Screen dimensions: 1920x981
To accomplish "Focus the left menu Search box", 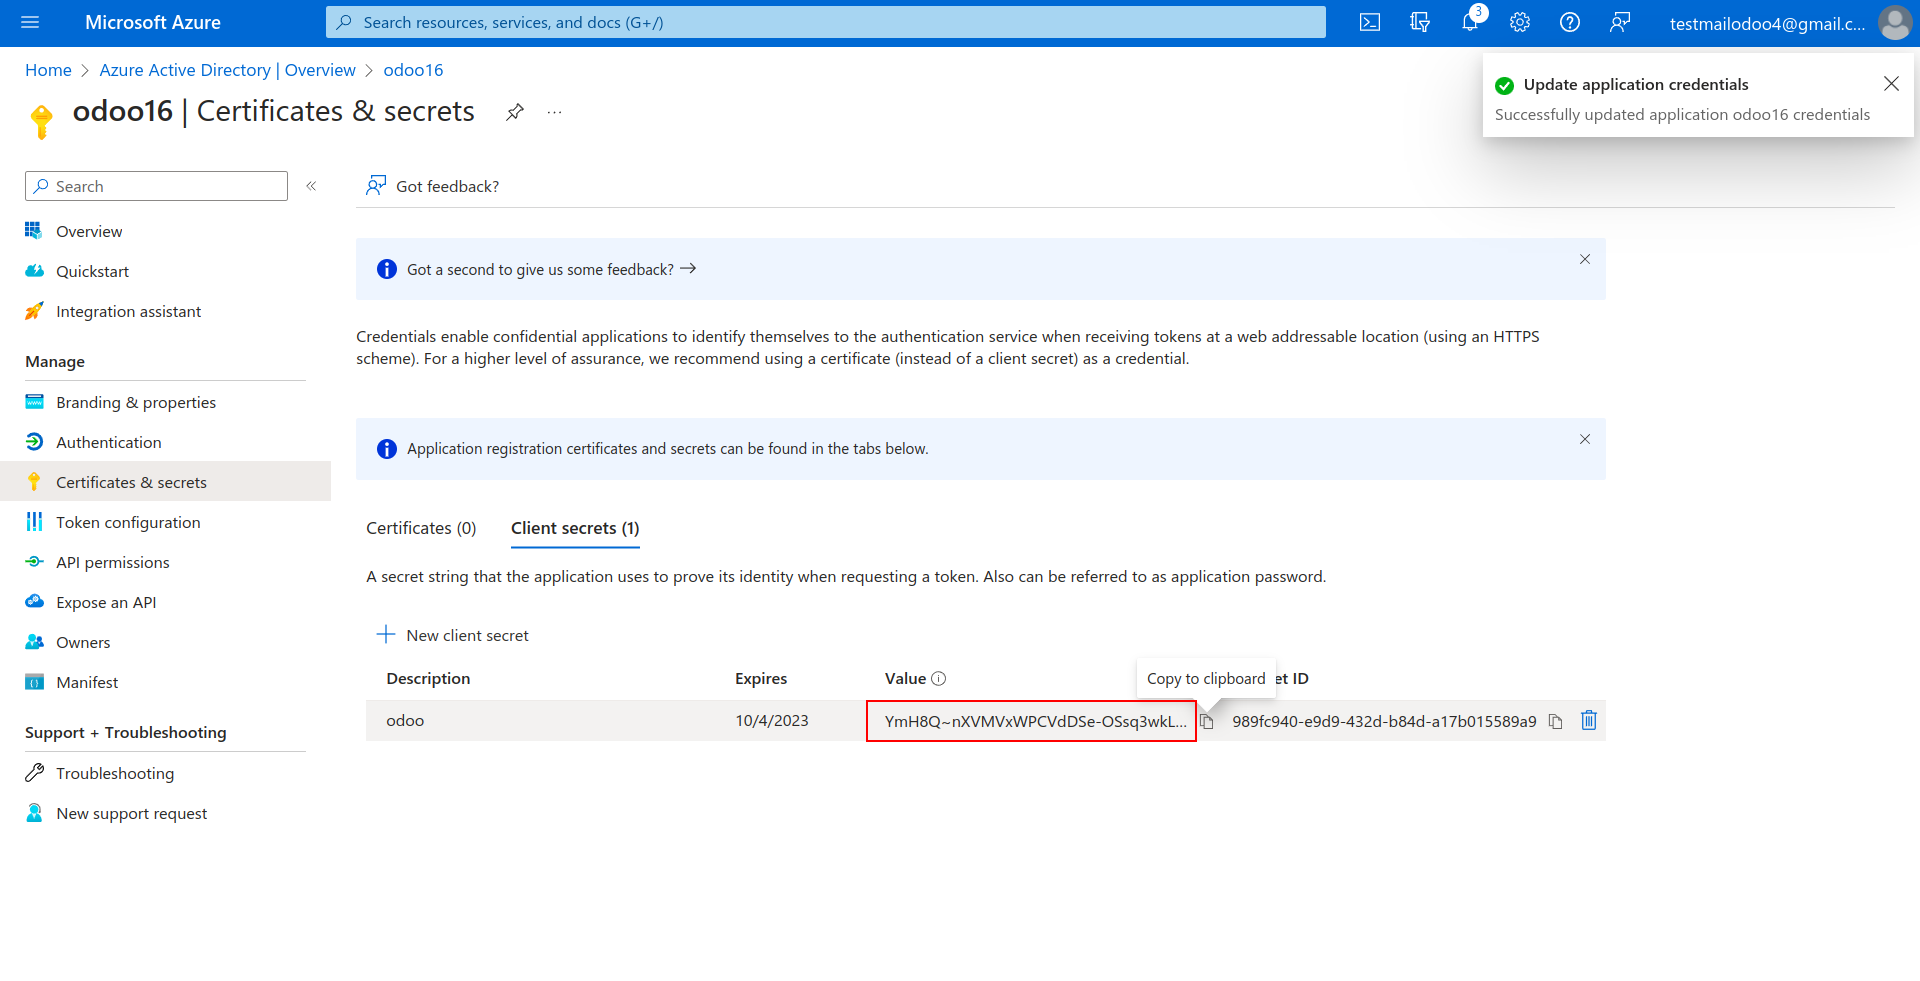I will 156,186.
